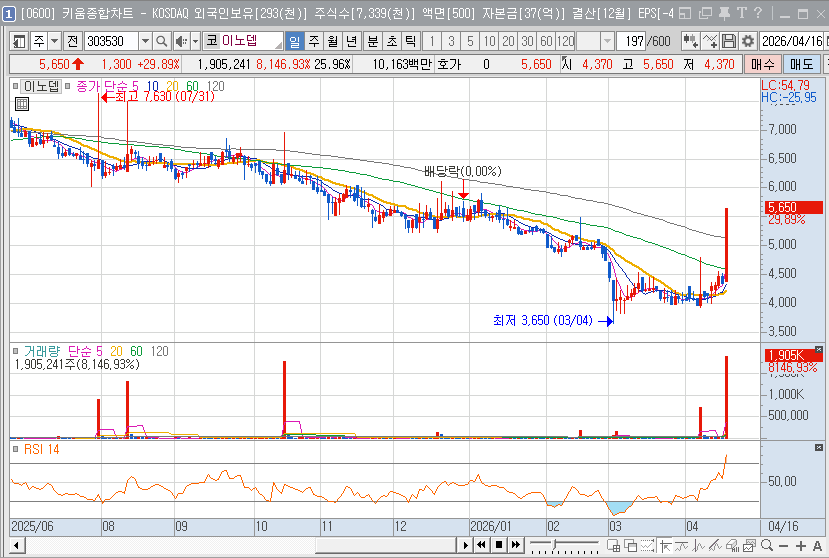Select the 분 minute chart period

373,41
